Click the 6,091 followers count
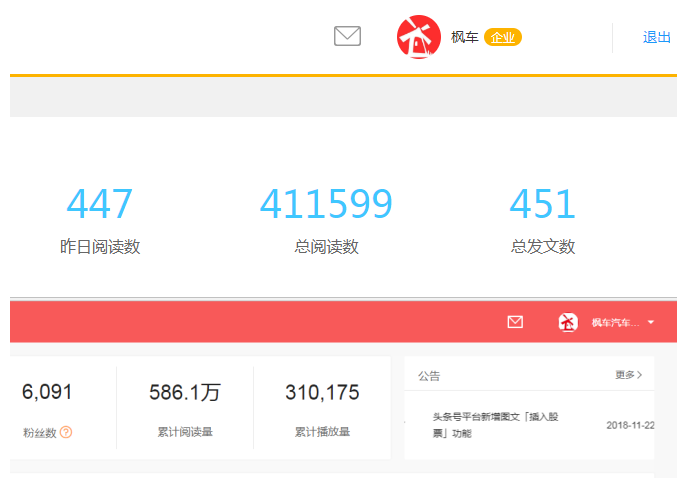Image resolution: width=687 pixels, height=488 pixels. 47,392
